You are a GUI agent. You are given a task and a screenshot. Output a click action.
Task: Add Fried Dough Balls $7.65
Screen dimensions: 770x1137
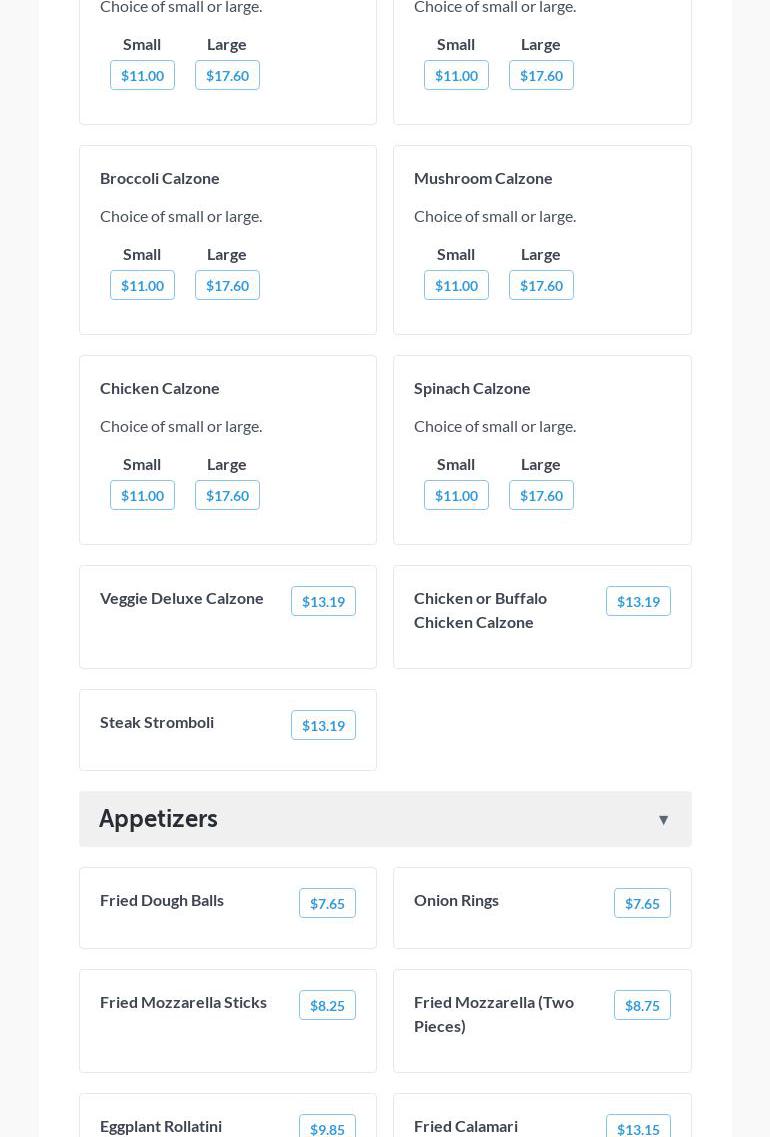click(x=327, y=904)
